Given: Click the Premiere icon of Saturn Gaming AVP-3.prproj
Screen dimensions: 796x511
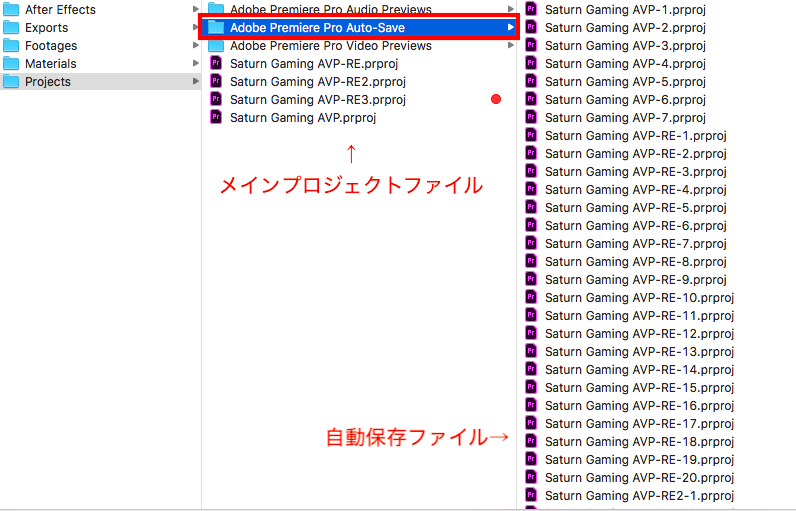Looking at the screenshot, I should (x=531, y=46).
